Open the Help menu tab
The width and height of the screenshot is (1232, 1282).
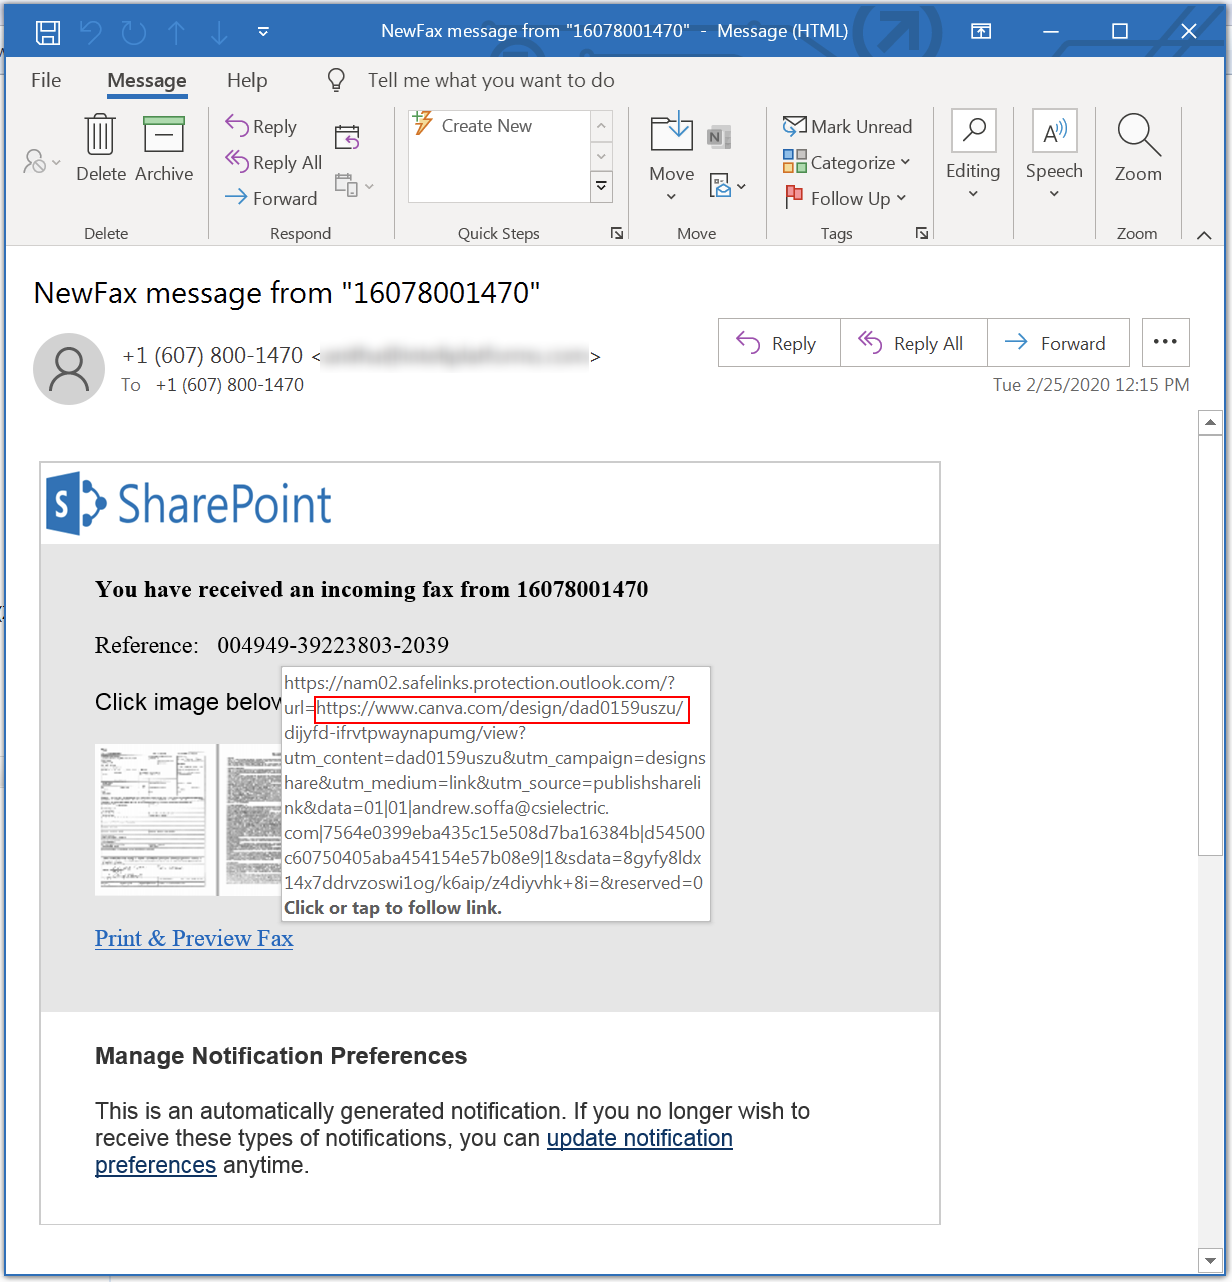pos(247,80)
